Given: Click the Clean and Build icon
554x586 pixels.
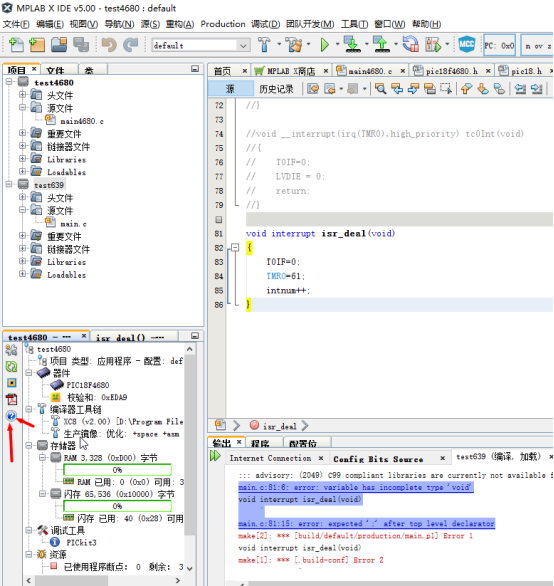Looking at the screenshot, I should [294, 45].
